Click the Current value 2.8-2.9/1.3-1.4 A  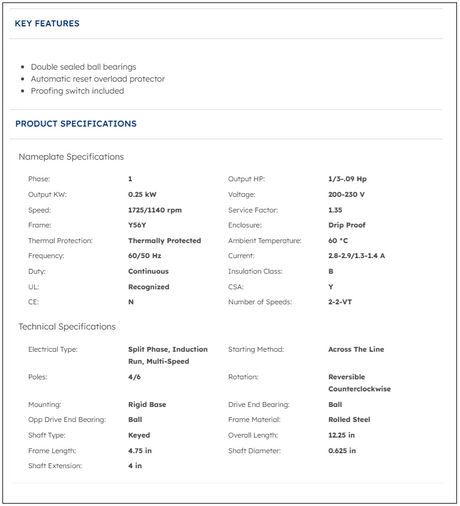click(356, 256)
